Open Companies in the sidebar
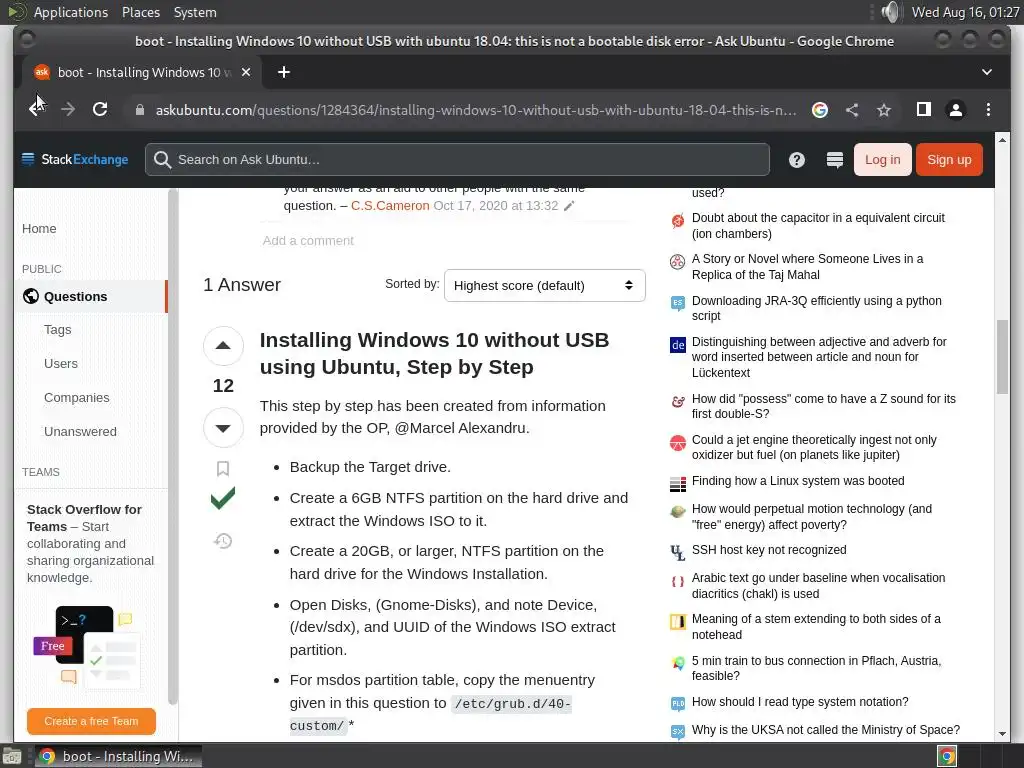The width and height of the screenshot is (1024, 768). (x=76, y=398)
